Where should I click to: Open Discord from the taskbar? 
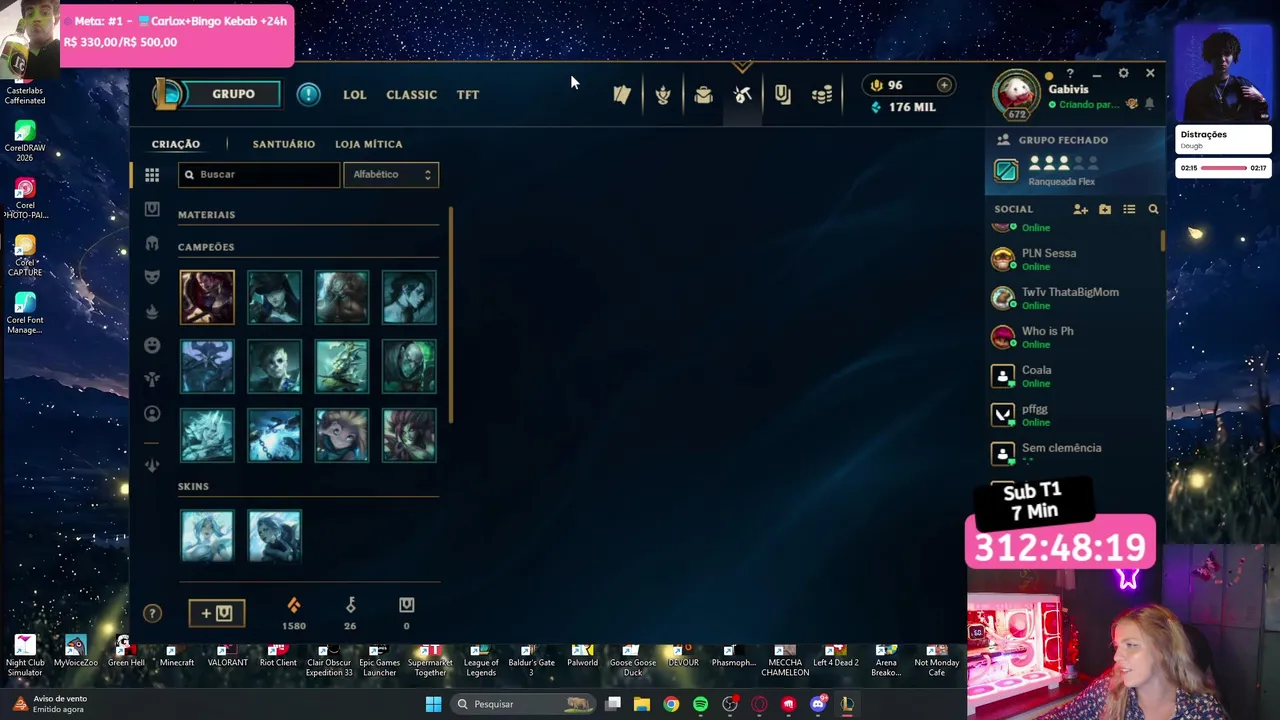pos(818,704)
